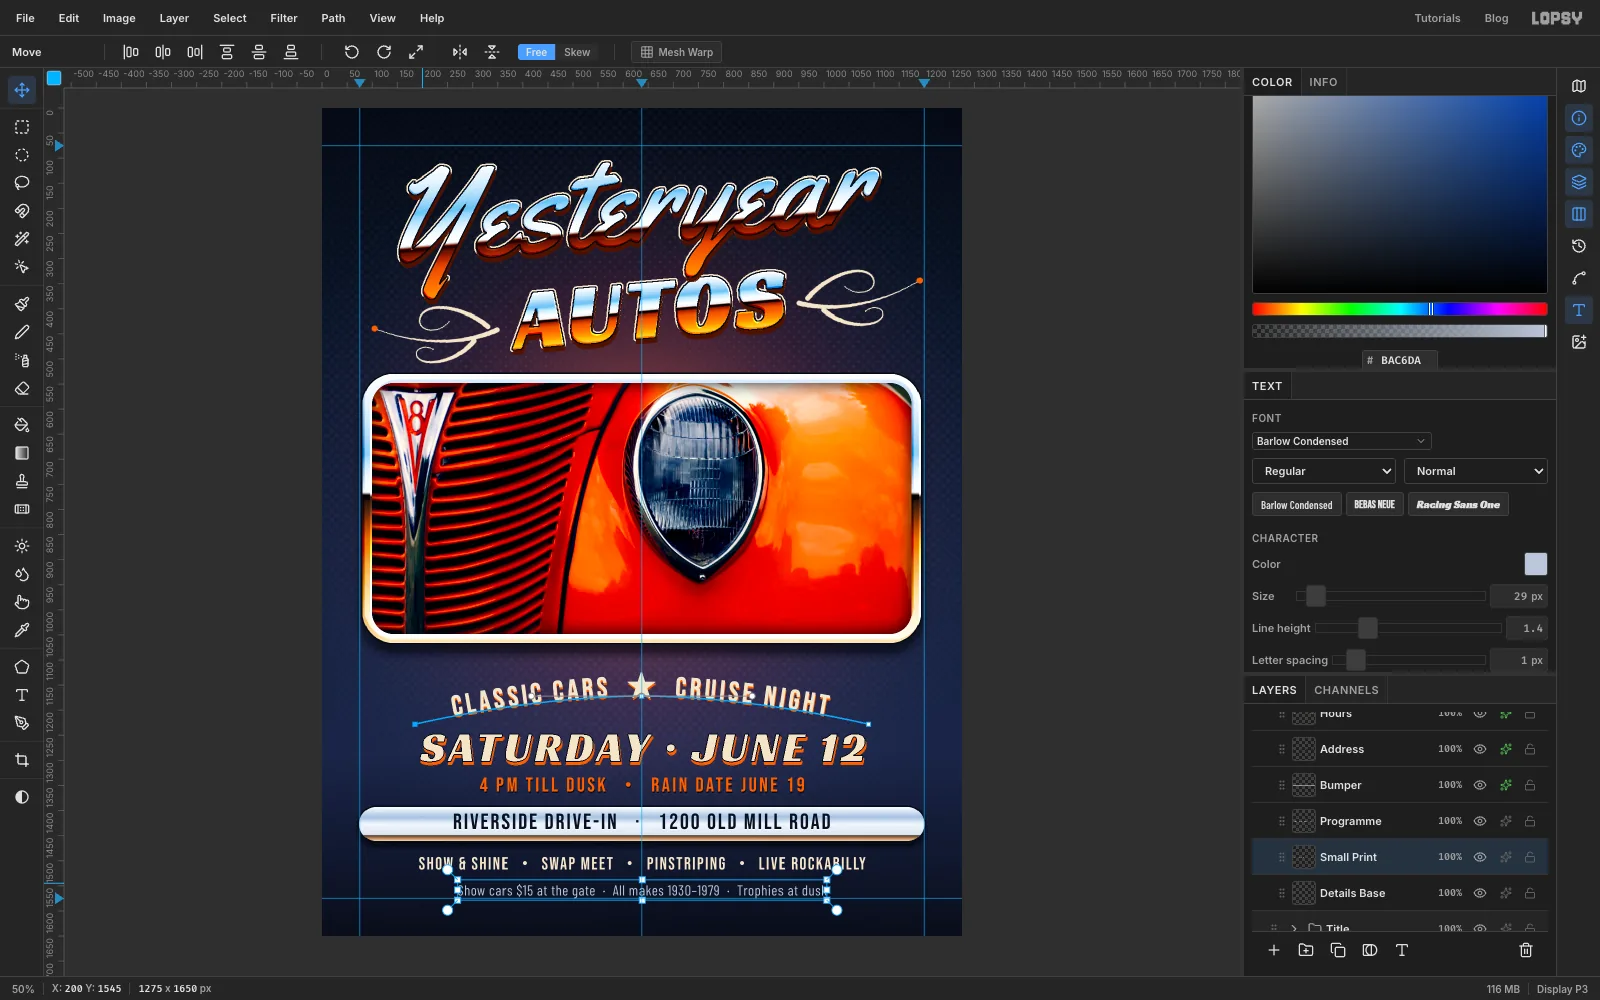Open the Filter menu

coord(284,18)
